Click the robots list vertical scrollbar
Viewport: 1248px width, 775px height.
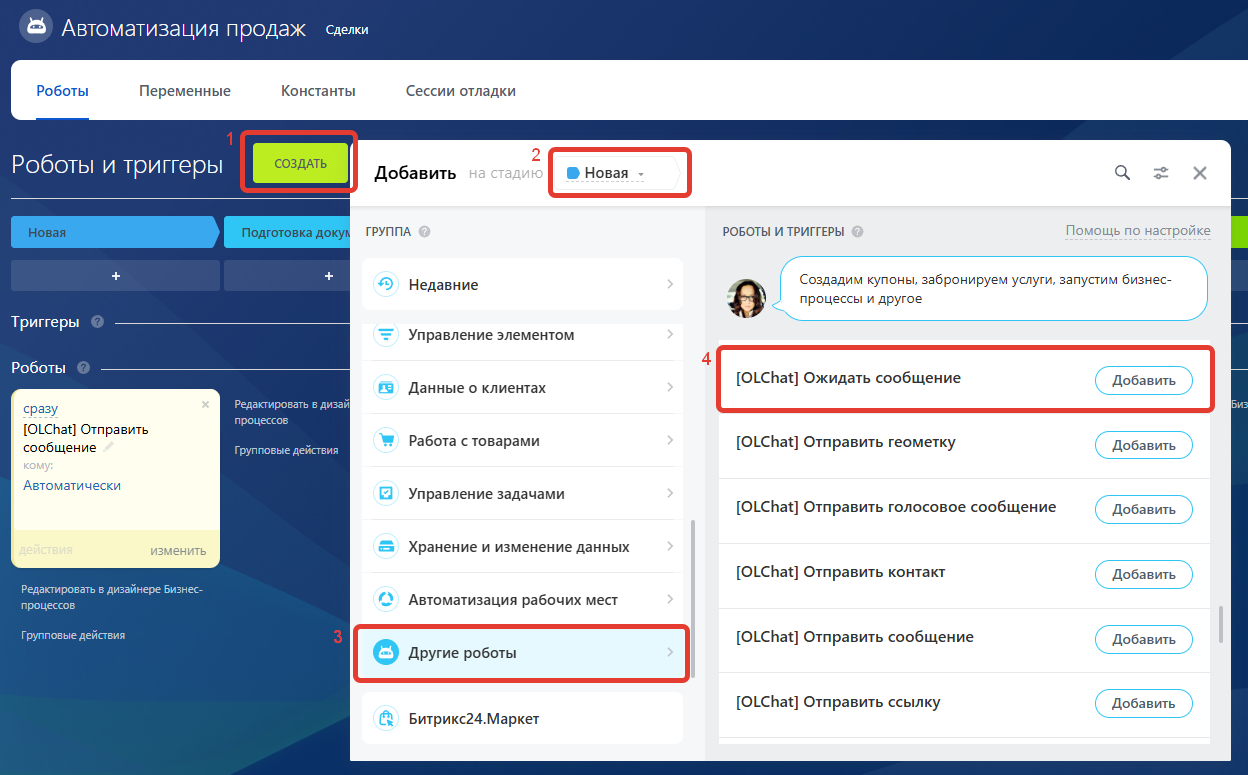[1220, 624]
